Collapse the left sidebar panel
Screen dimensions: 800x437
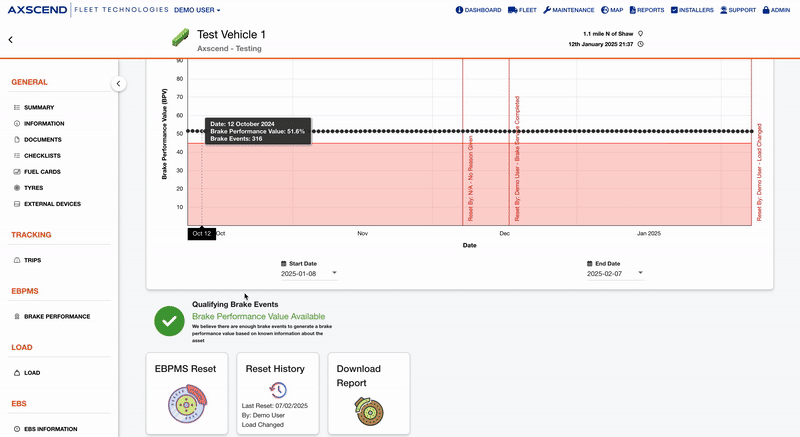pyautogui.click(x=118, y=84)
